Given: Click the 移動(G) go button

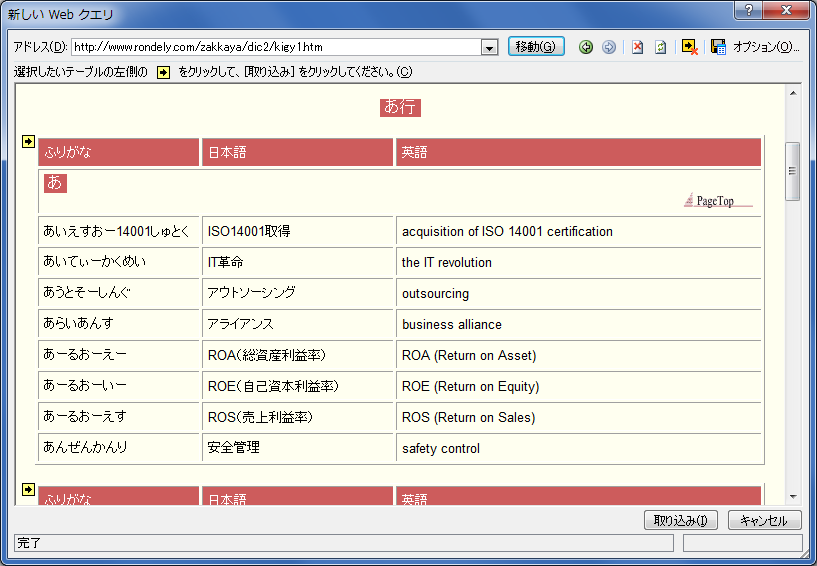Looking at the screenshot, I should 536,47.
